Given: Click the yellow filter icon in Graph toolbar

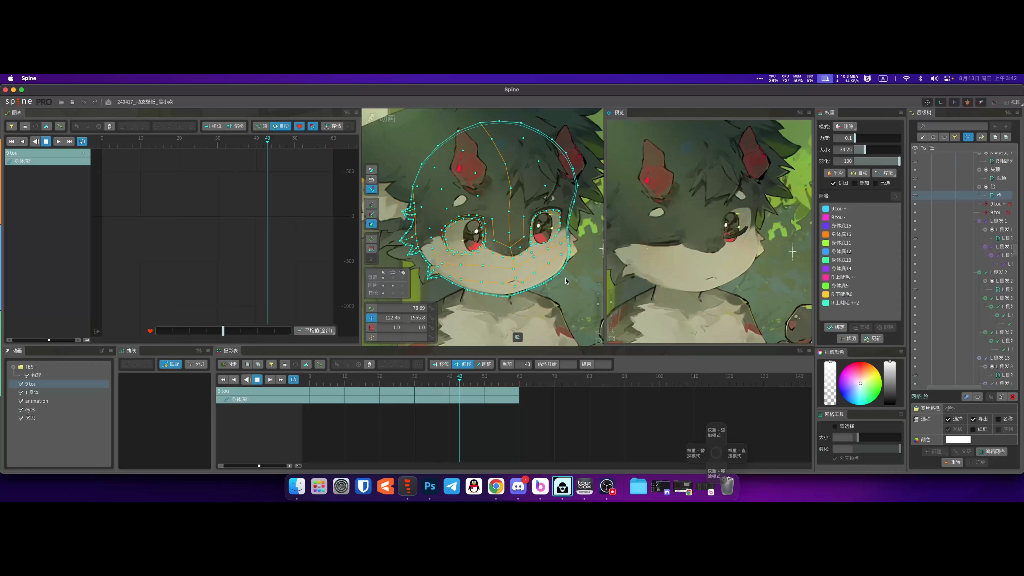Looking at the screenshot, I should pos(11,126).
